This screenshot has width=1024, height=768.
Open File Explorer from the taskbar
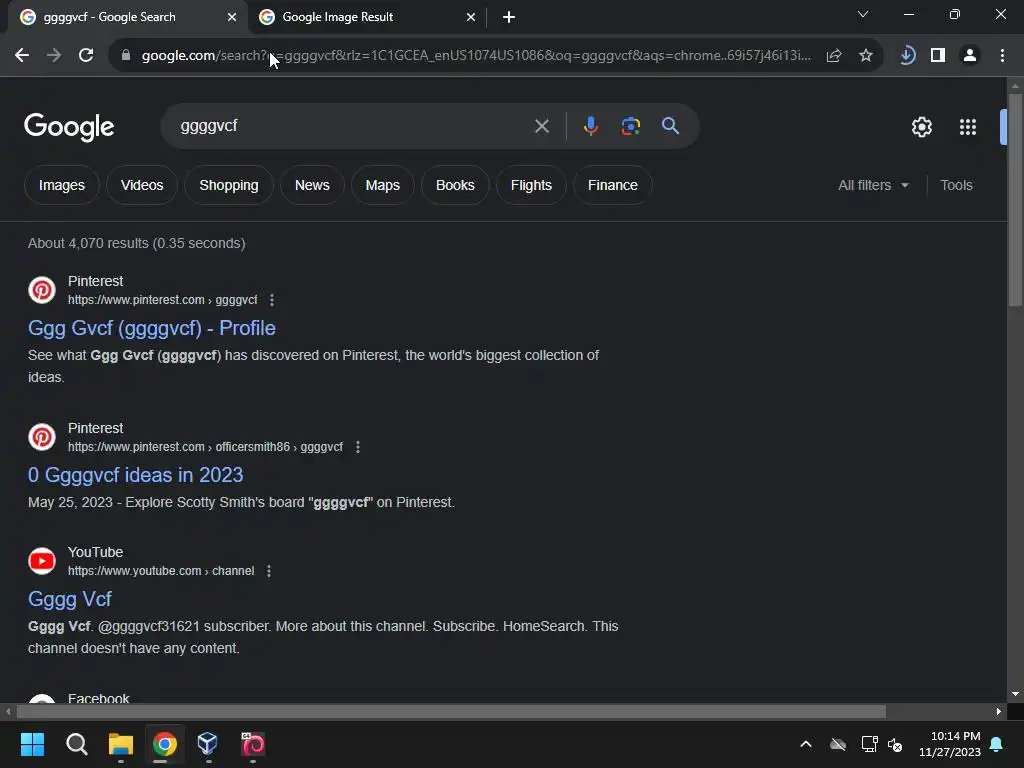click(x=121, y=744)
